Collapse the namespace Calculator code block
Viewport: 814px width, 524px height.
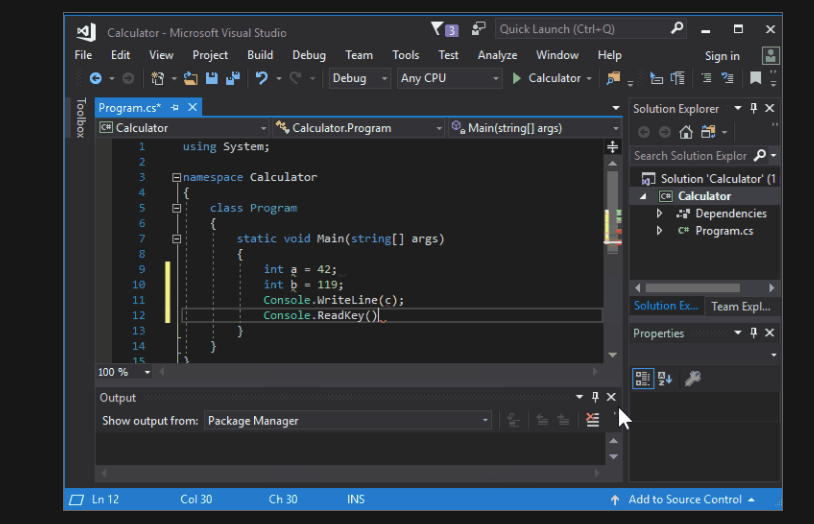click(x=177, y=178)
